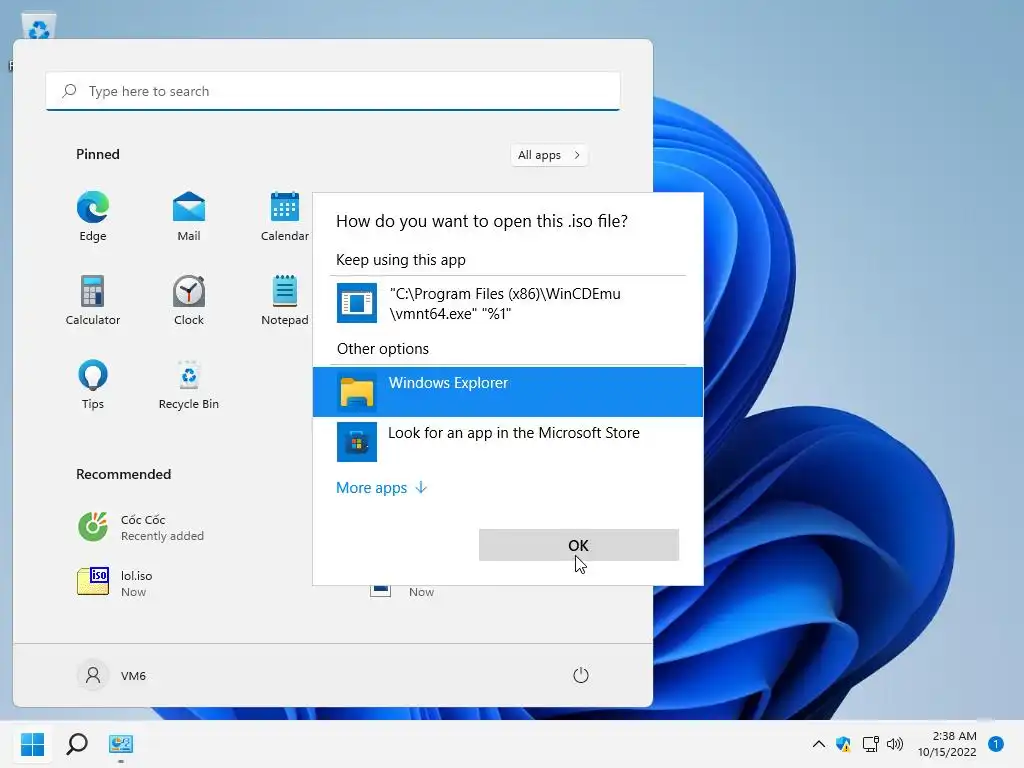Expand More apps list

click(x=381, y=488)
